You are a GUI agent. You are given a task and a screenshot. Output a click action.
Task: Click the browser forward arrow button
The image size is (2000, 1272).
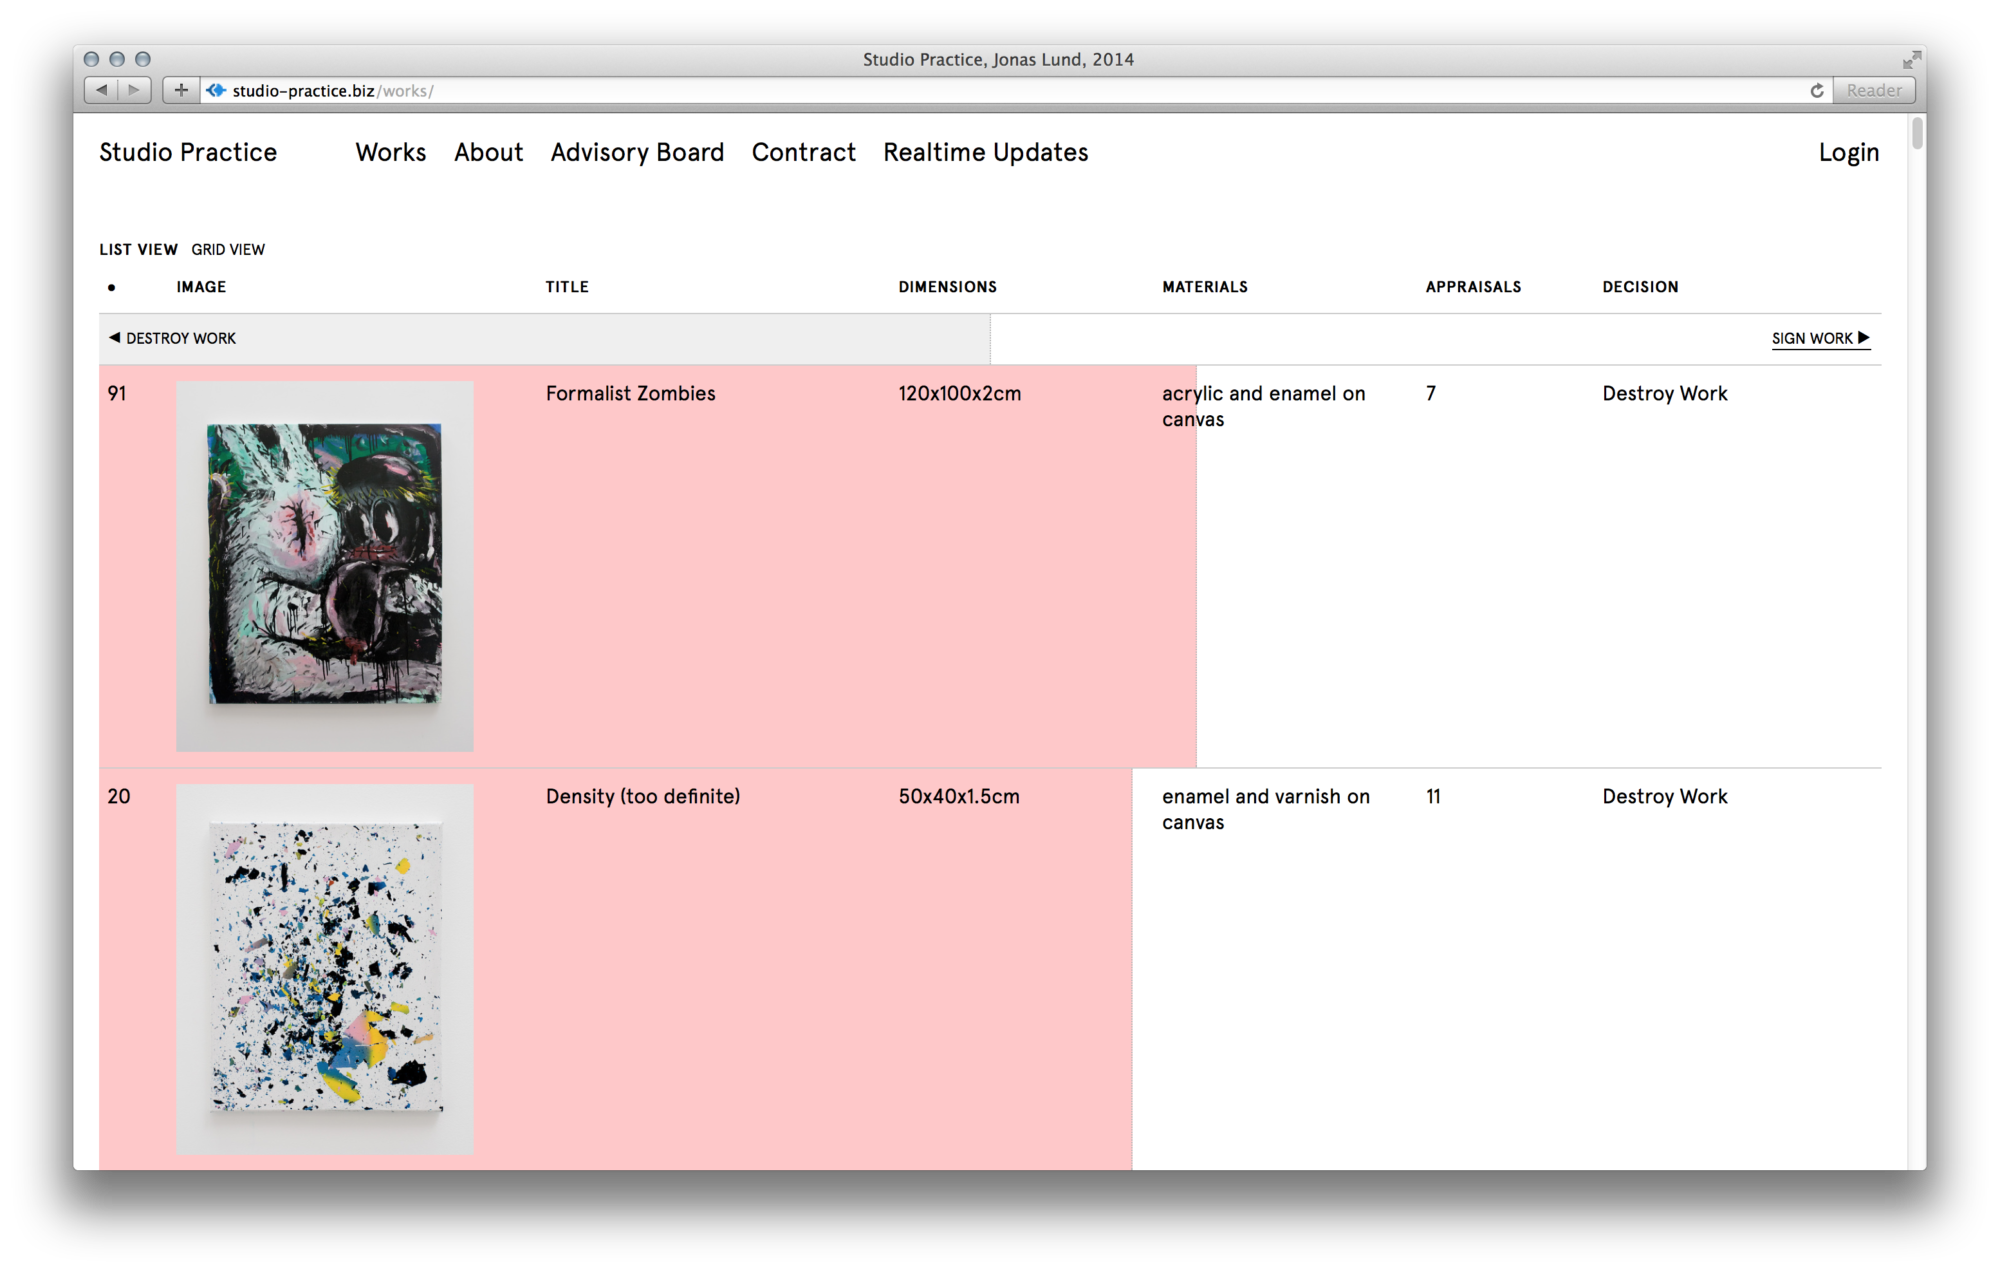134,90
